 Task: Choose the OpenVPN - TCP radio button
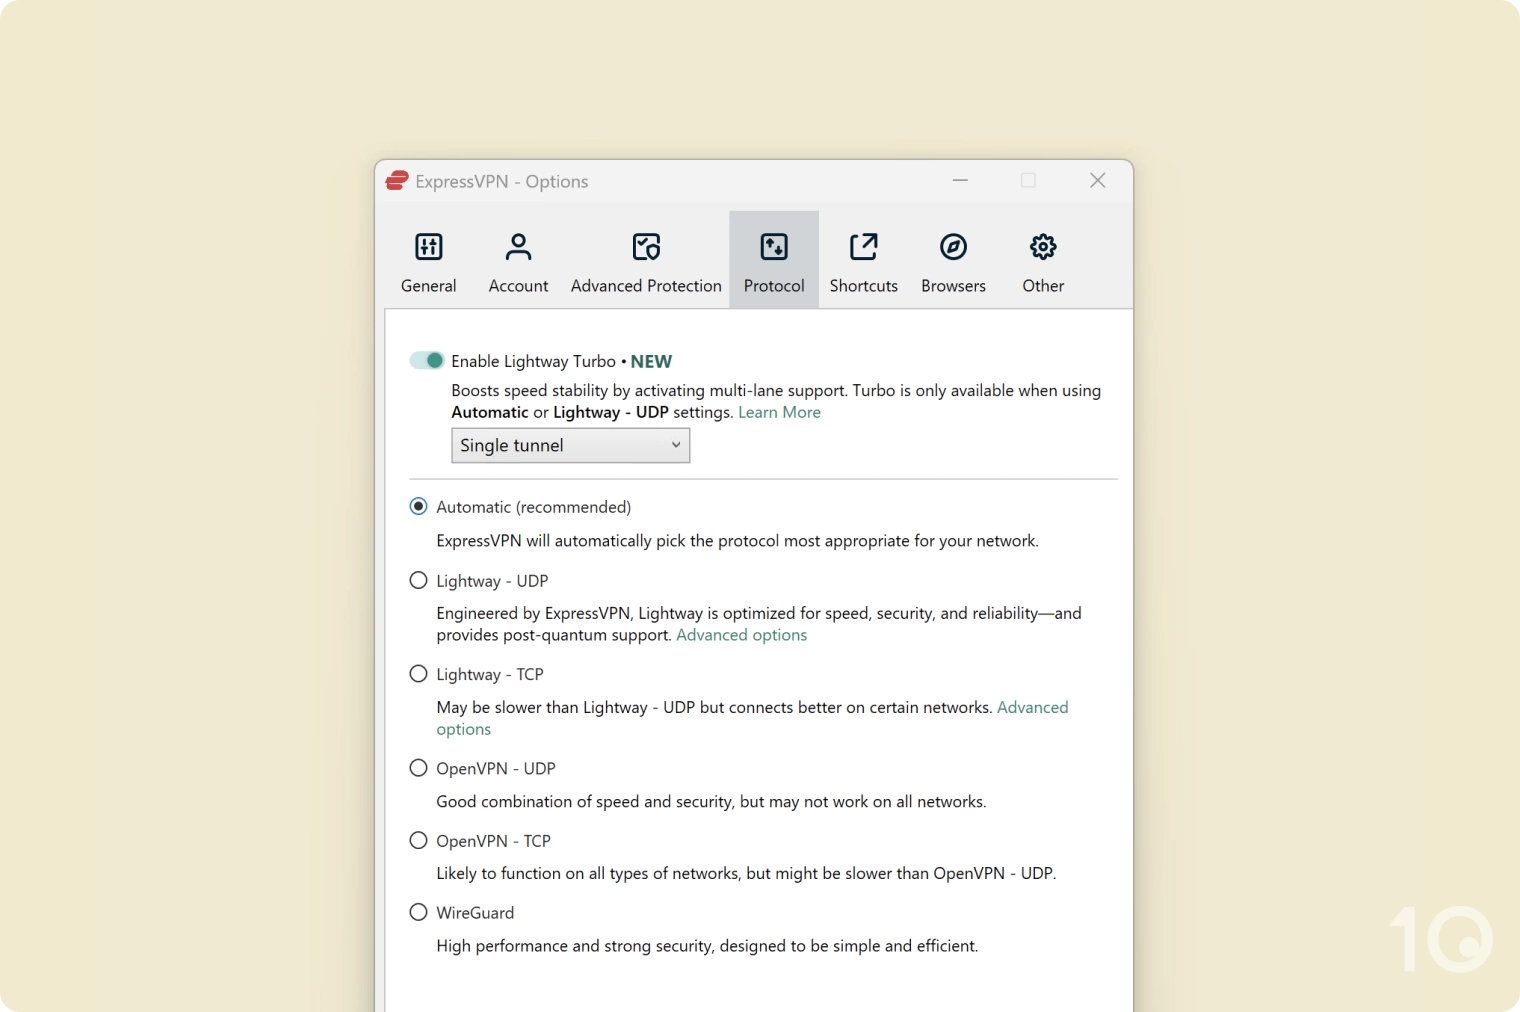[x=419, y=841]
